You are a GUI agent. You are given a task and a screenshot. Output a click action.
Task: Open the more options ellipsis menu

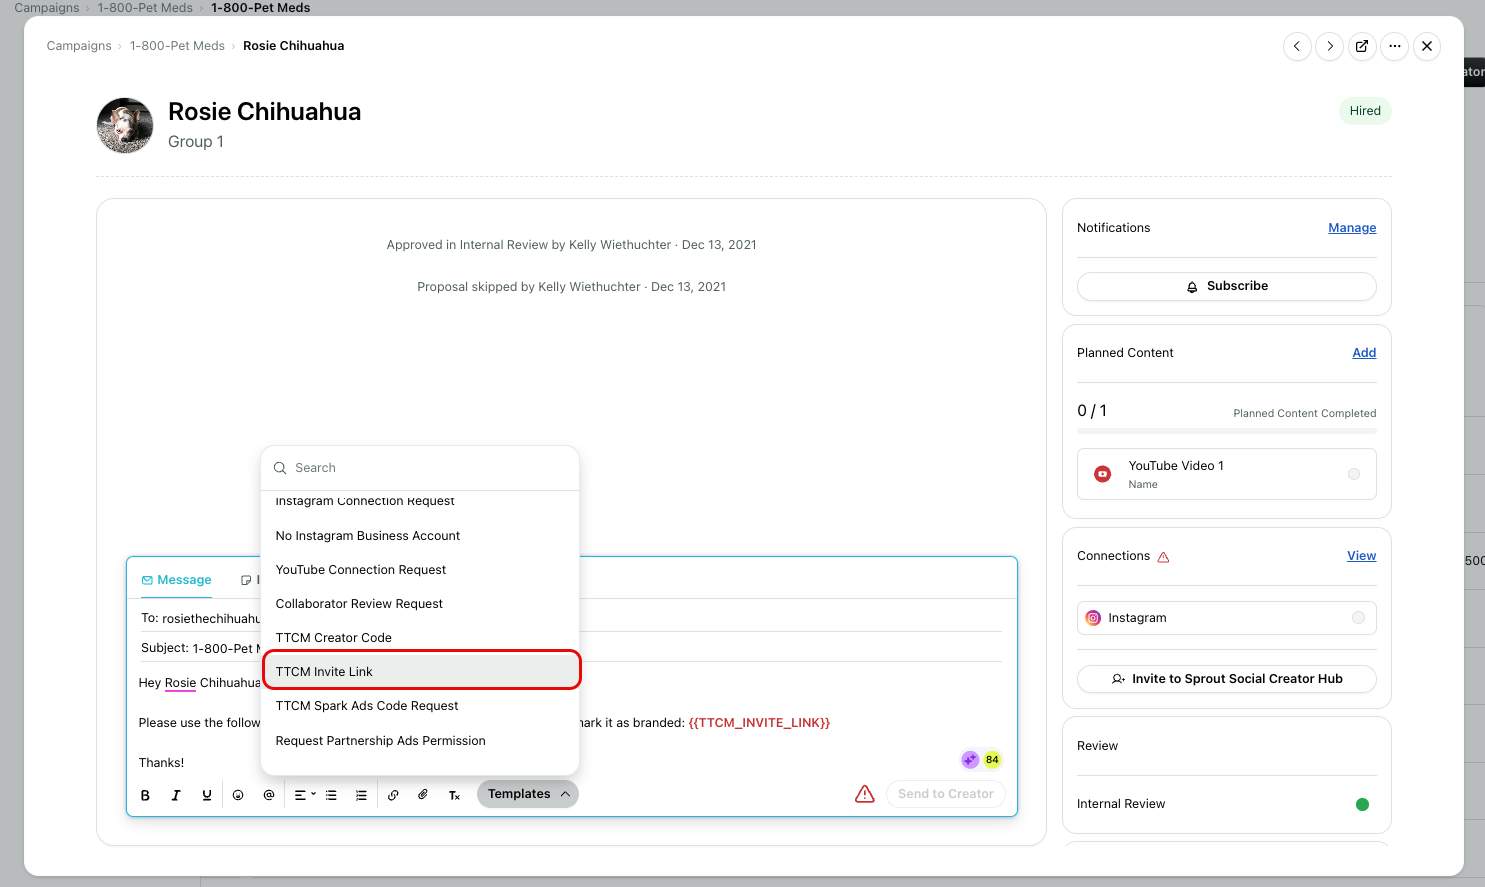click(x=1395, y=46)
